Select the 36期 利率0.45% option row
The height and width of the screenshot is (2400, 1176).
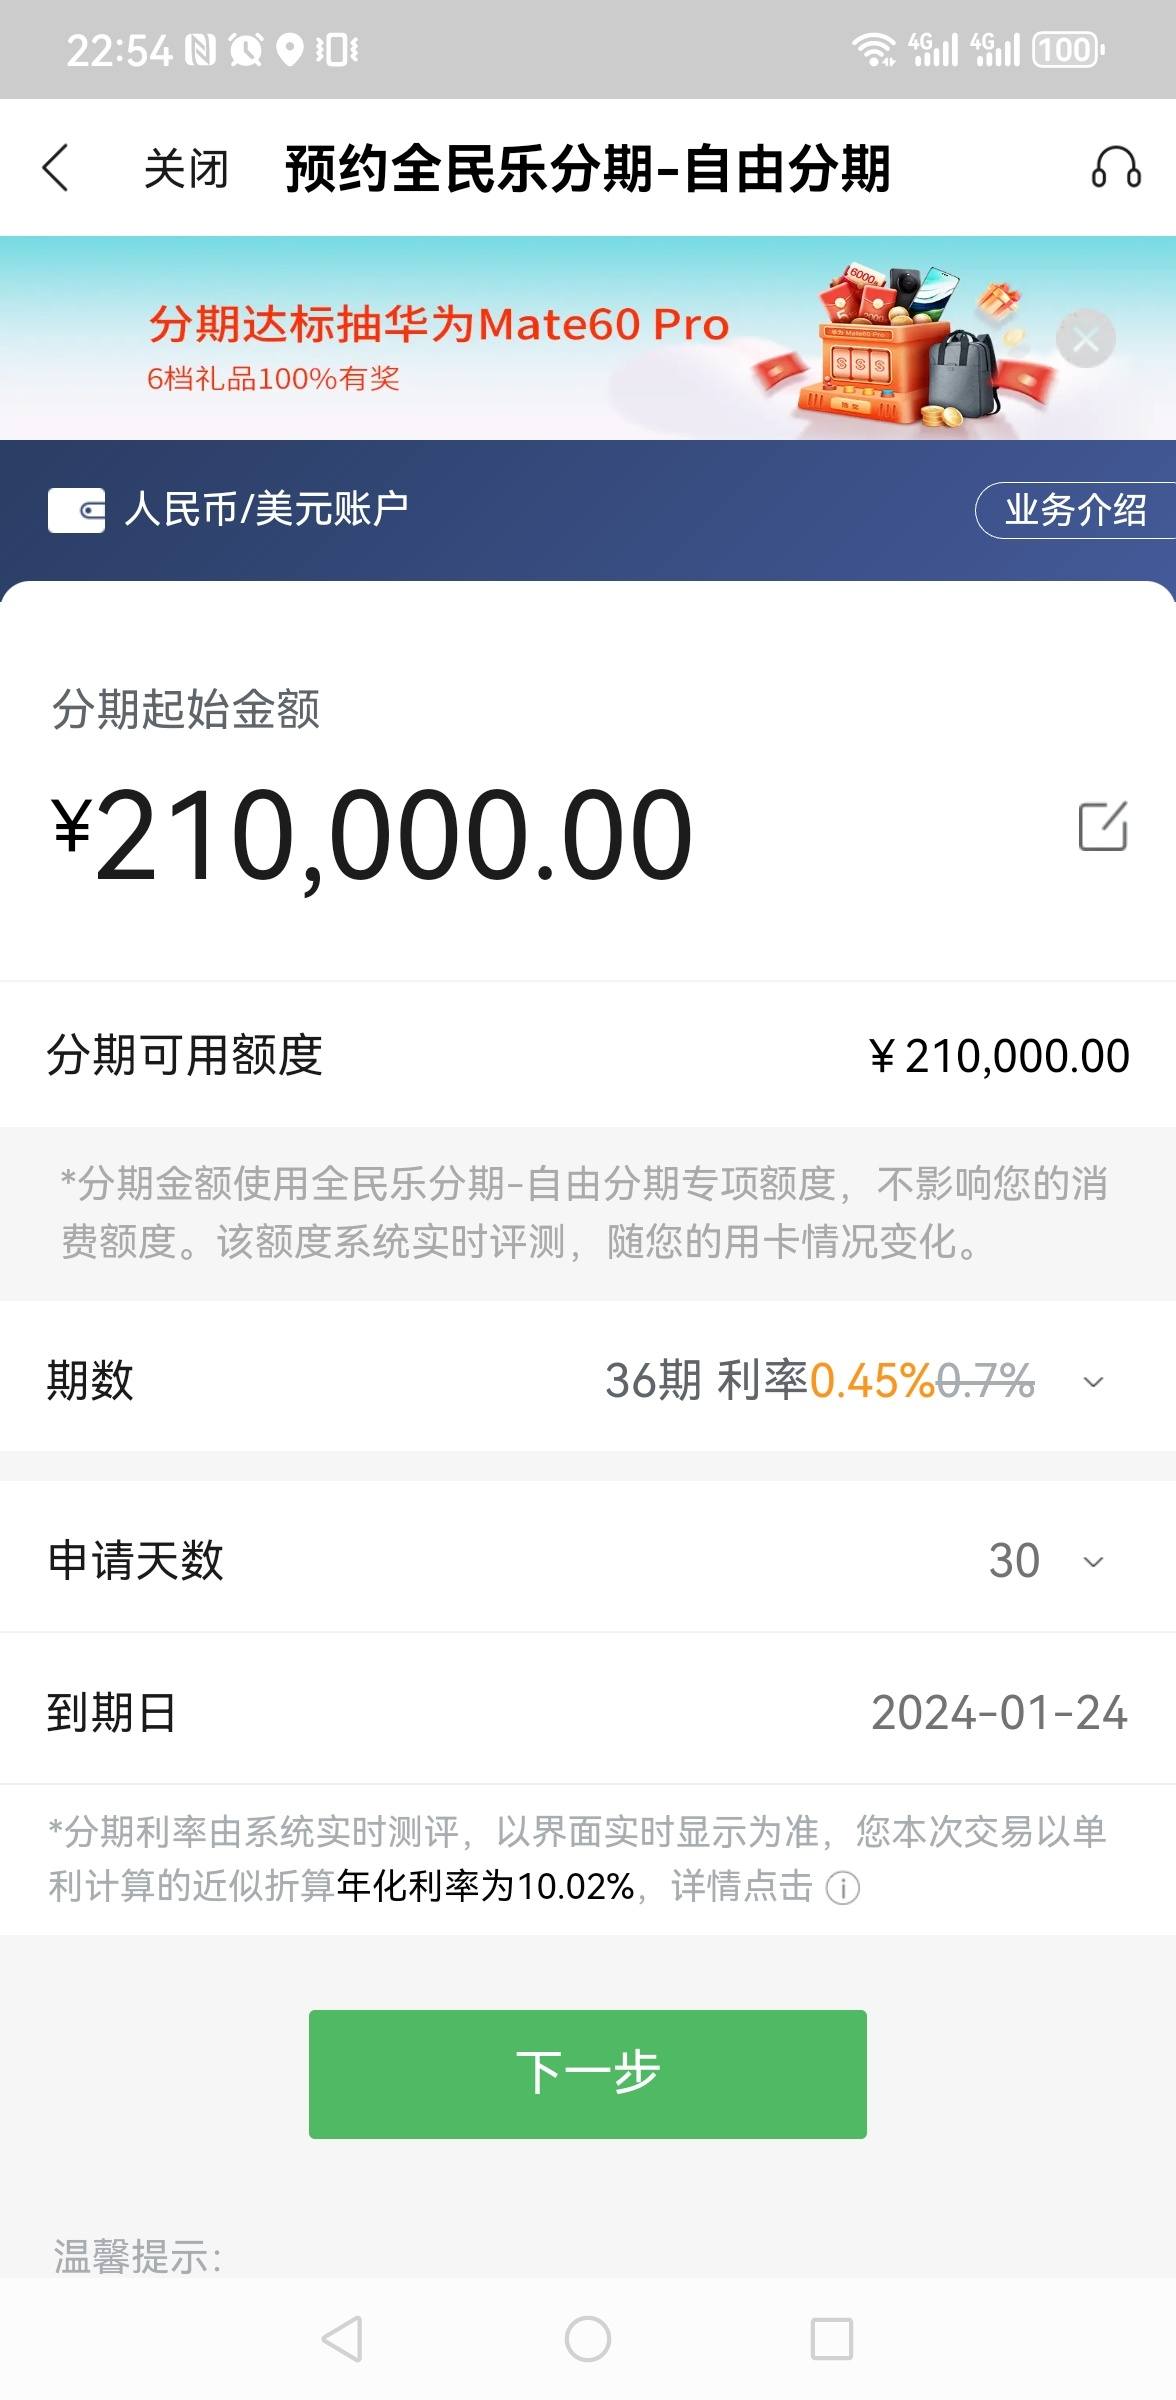click(x=588, y=1381)
